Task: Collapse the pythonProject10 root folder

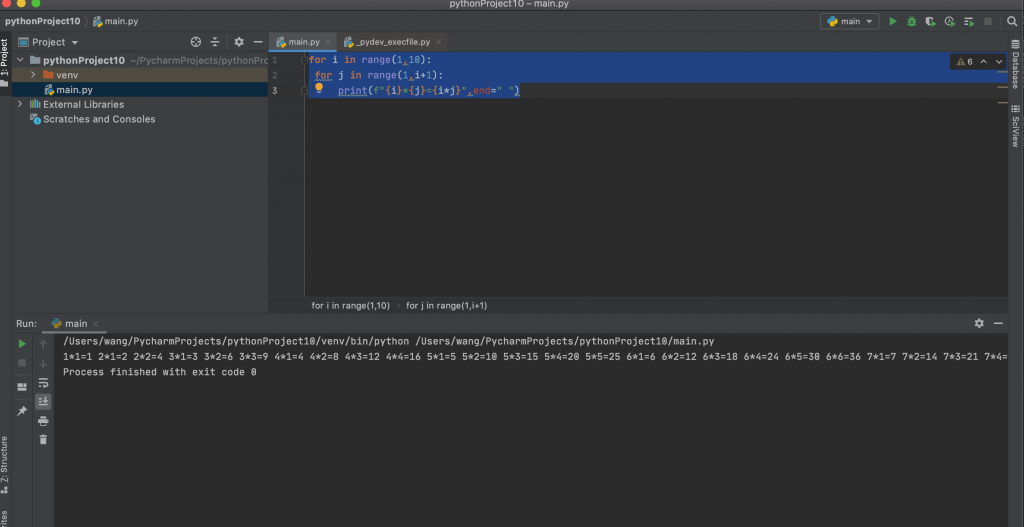Action: 20,60
